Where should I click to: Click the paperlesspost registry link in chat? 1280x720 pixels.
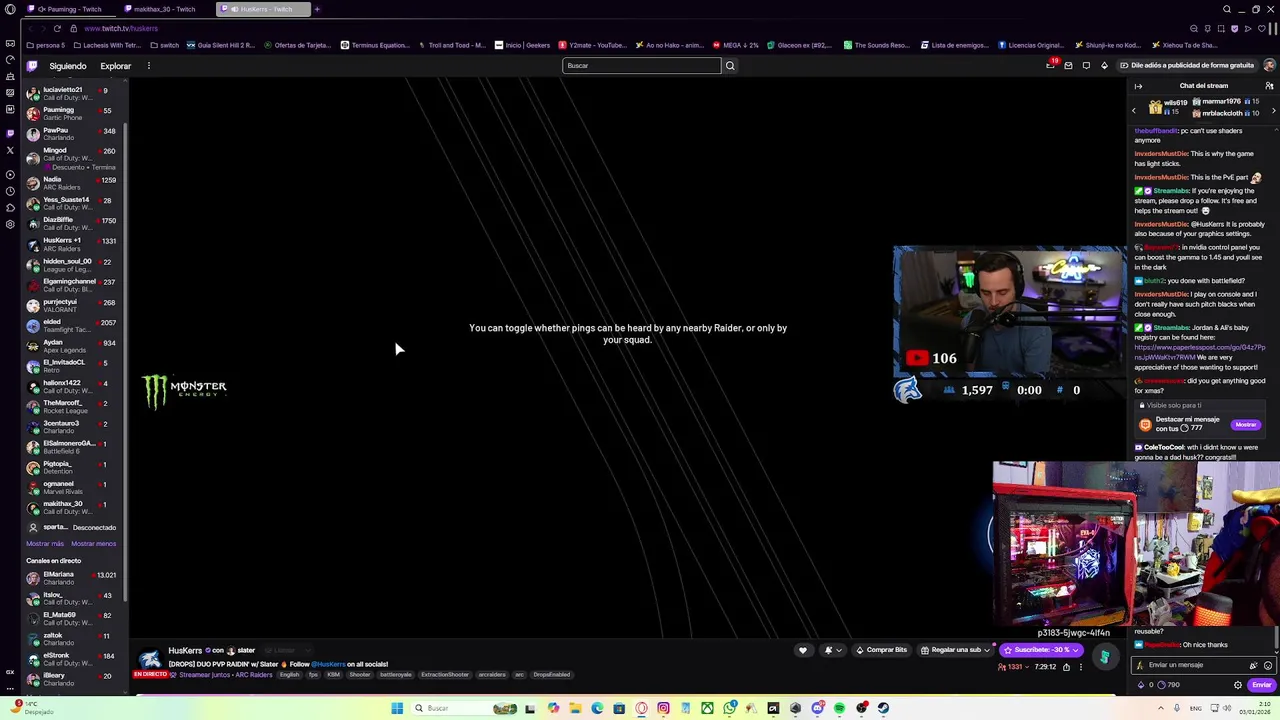click(x=1200, y=352)
